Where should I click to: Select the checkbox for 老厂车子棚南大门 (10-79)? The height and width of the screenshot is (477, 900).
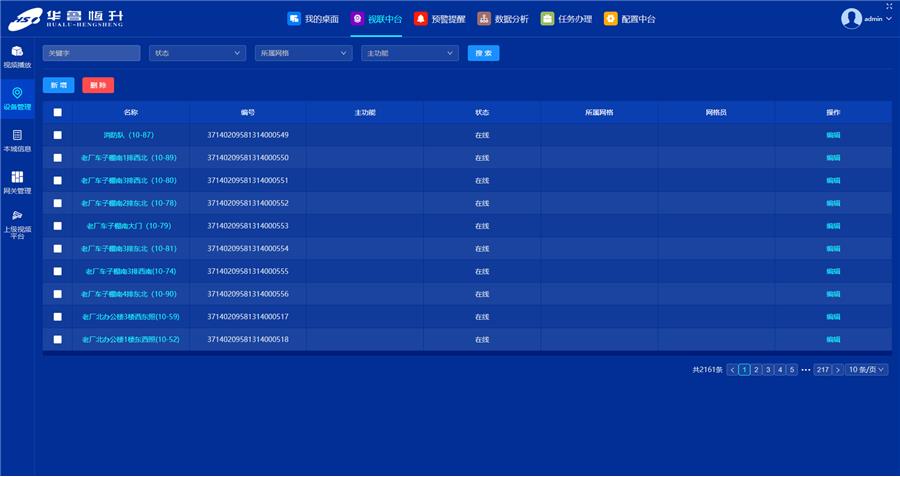tap(57, 226)
